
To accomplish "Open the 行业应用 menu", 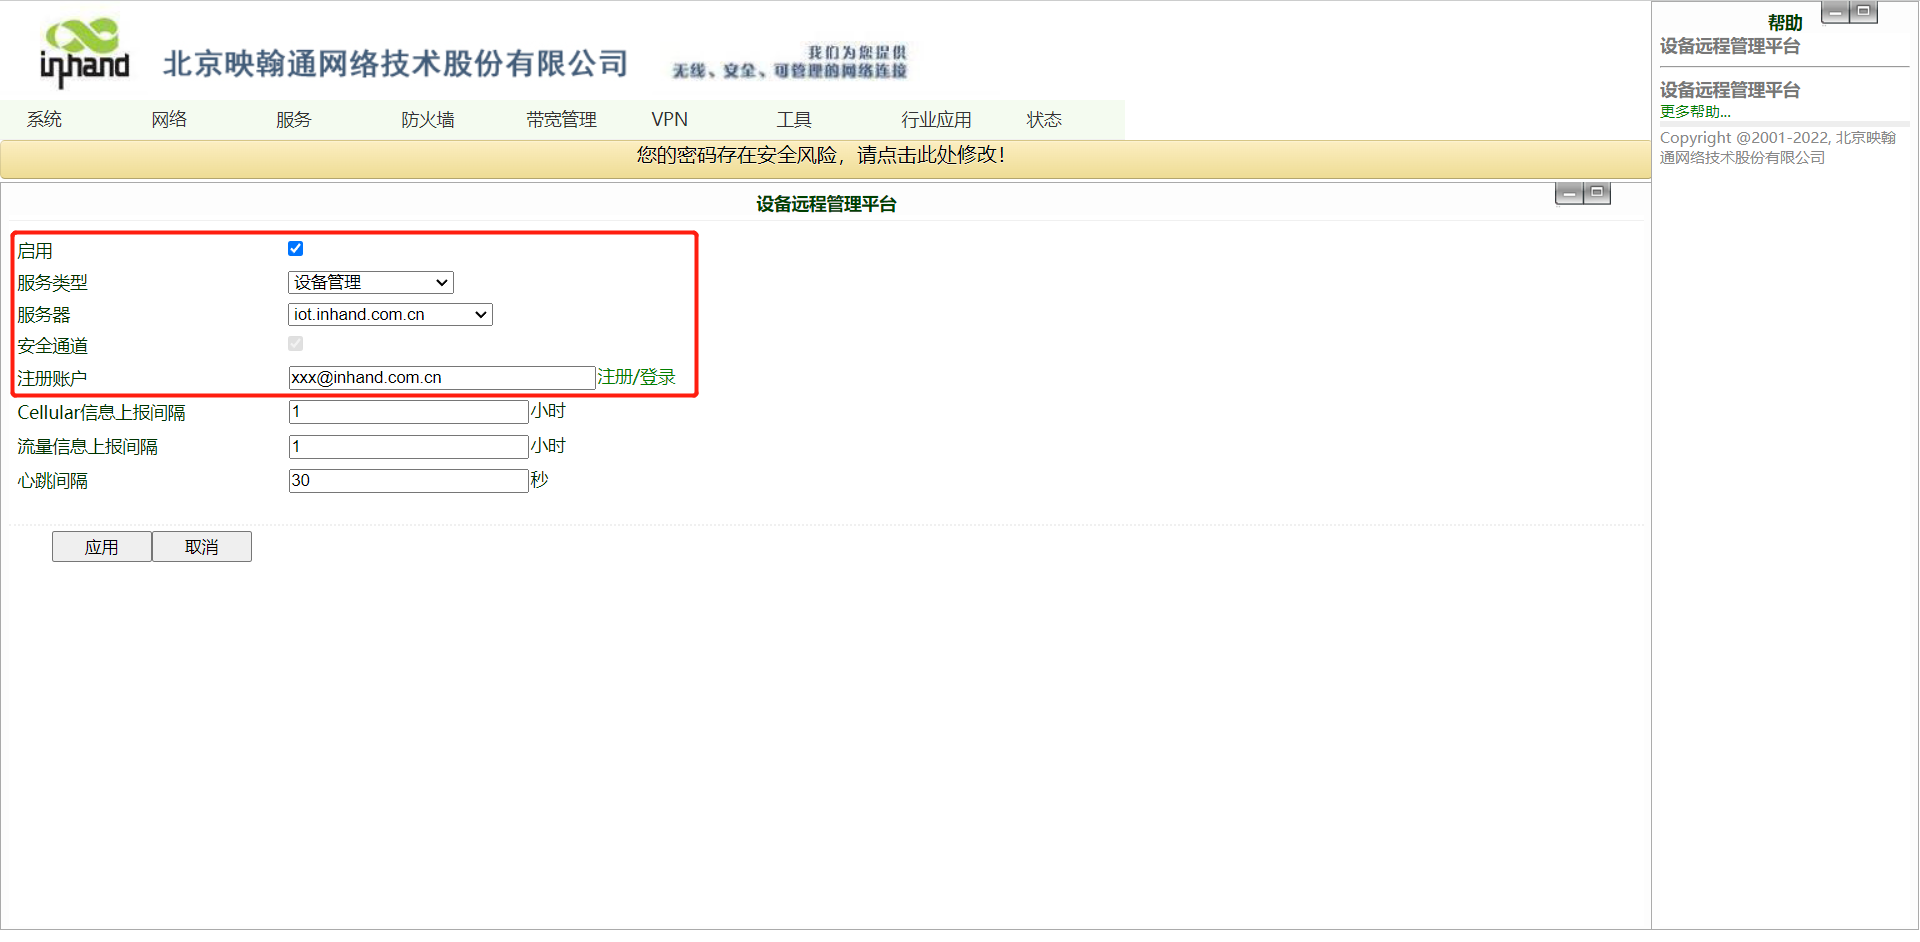I will pyautogui.click(x=936, y=120).
